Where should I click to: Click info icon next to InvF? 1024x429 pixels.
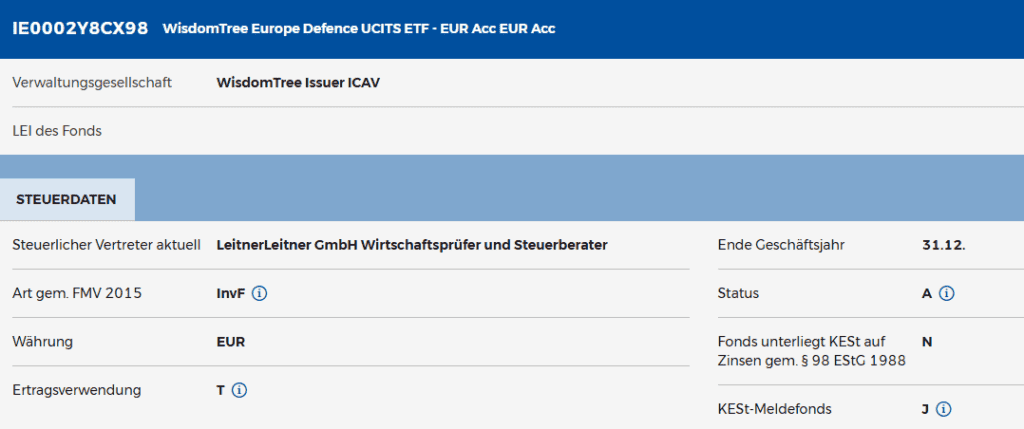(259, 294)
